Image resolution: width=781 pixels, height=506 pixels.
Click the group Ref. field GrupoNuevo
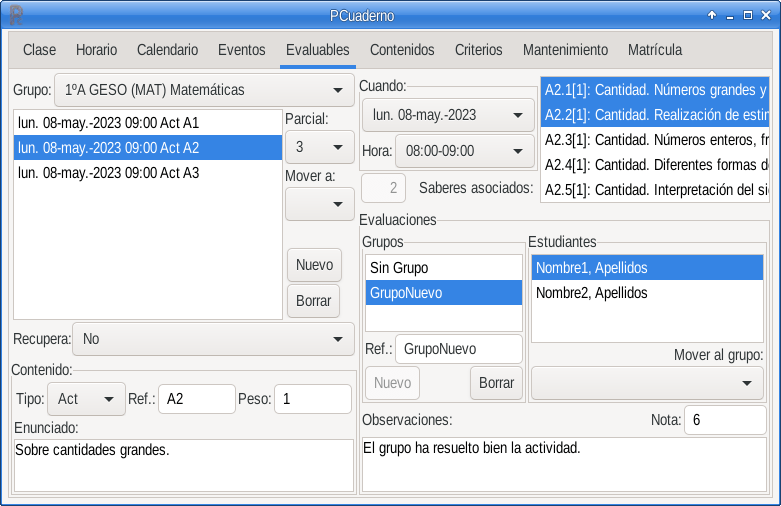(459, 349)
